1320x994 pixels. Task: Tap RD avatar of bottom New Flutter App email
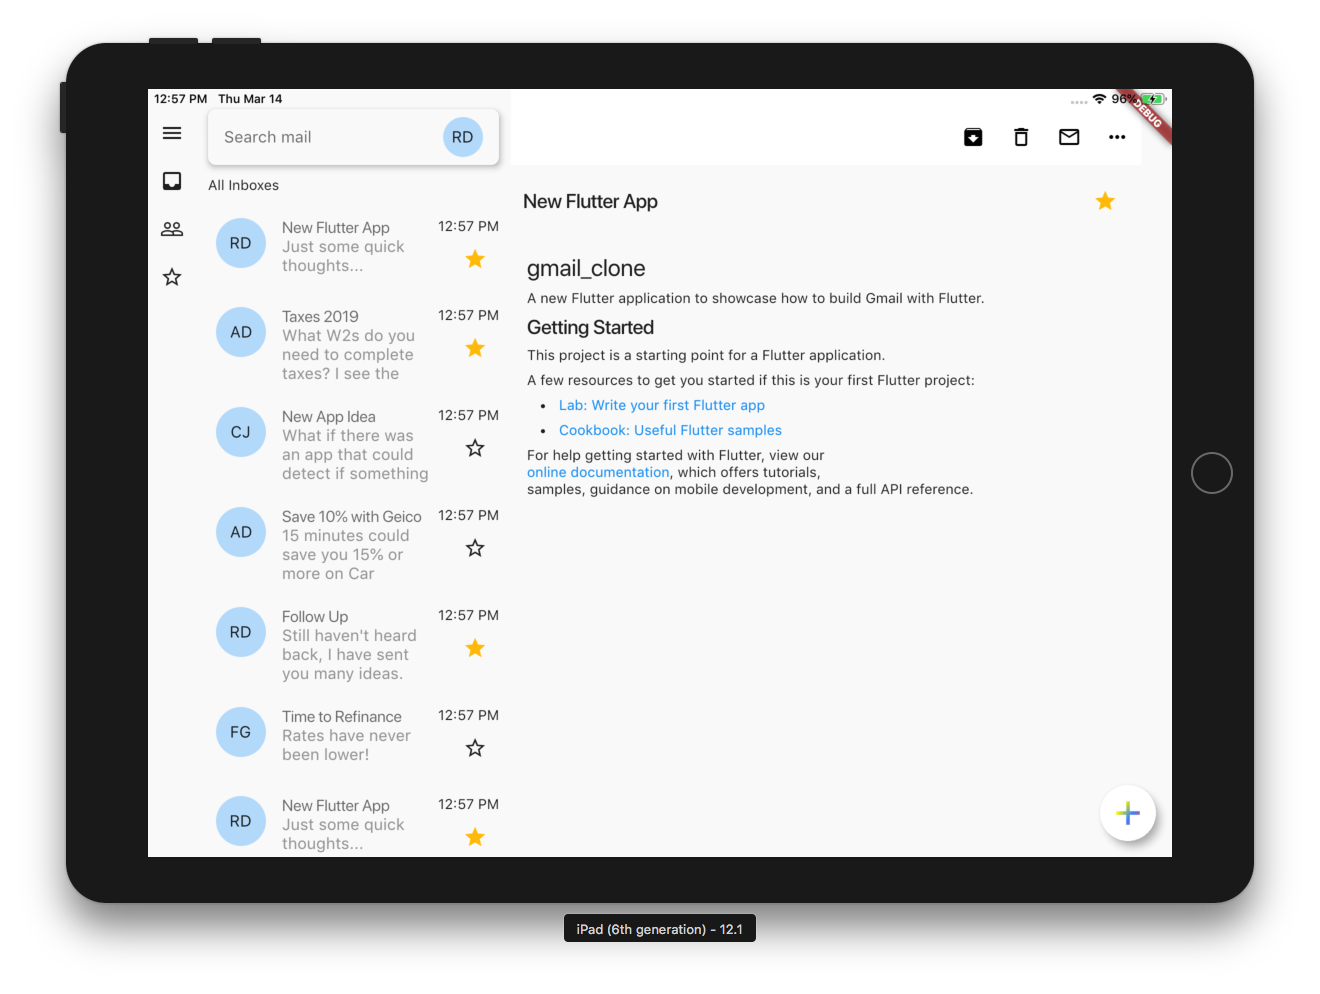tap(241, 821)
